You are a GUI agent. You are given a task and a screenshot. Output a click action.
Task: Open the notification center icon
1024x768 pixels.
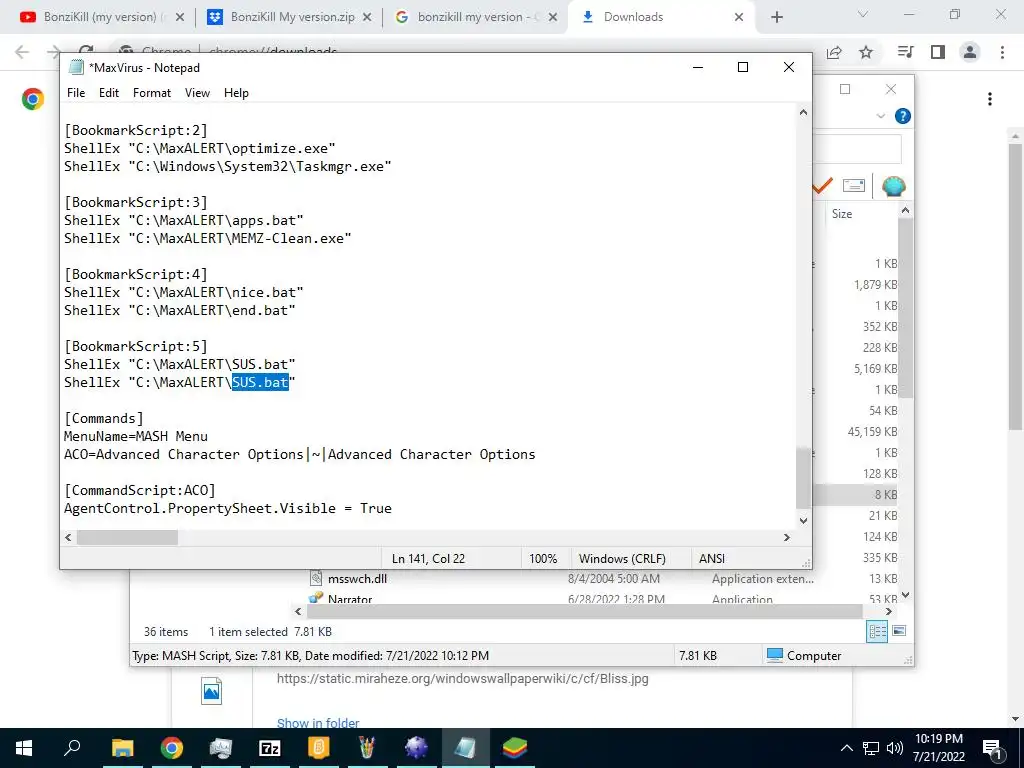point(992,748)
